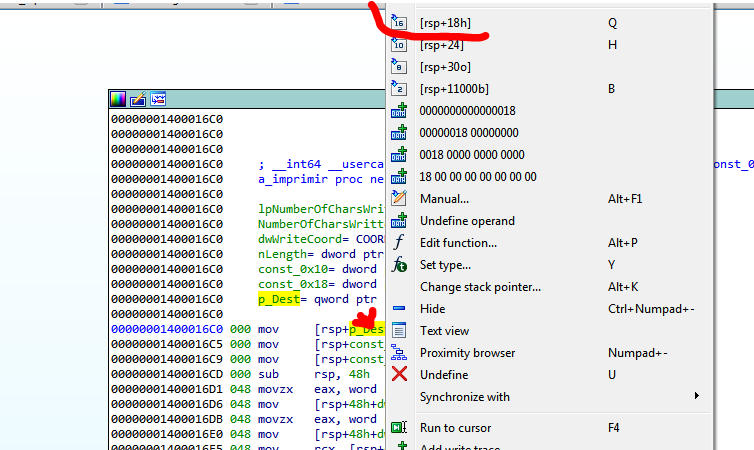
Task: Select Run to cursor option
Action: point(455,428)
